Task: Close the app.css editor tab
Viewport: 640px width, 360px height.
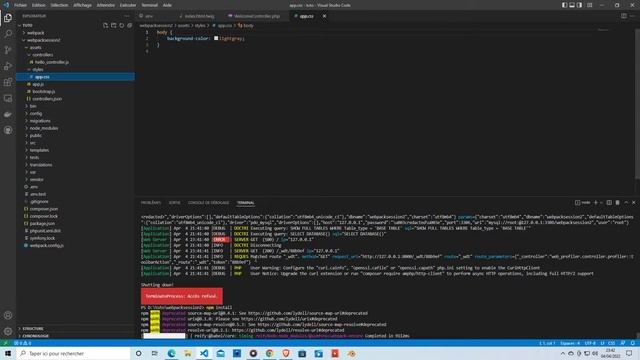Action: (324, 16)
